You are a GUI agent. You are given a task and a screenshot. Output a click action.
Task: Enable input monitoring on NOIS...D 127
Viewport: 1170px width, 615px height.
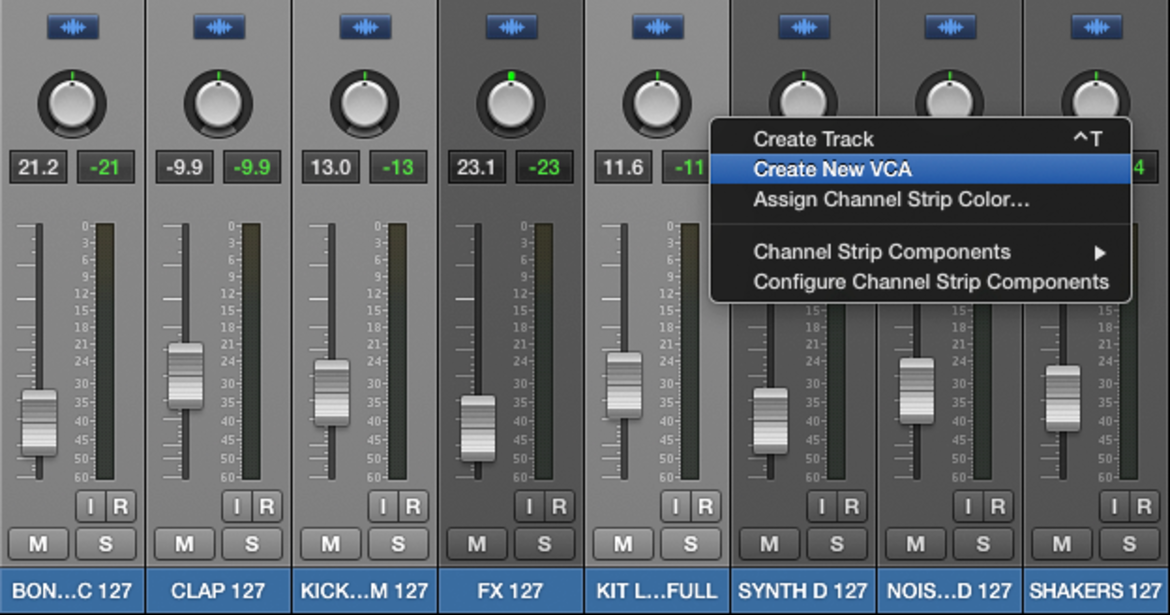[968, 507]
